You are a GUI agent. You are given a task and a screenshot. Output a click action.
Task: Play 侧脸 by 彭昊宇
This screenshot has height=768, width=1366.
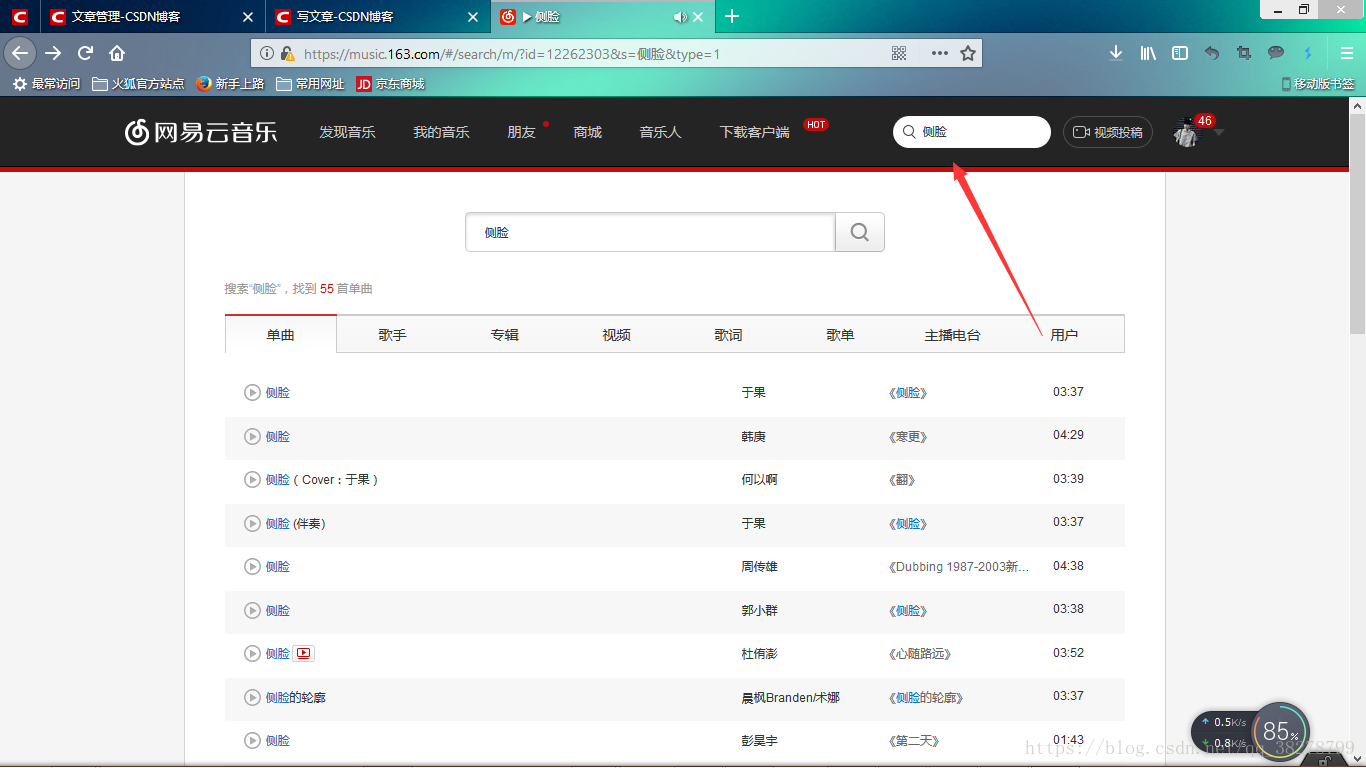(x=252, y=740)
